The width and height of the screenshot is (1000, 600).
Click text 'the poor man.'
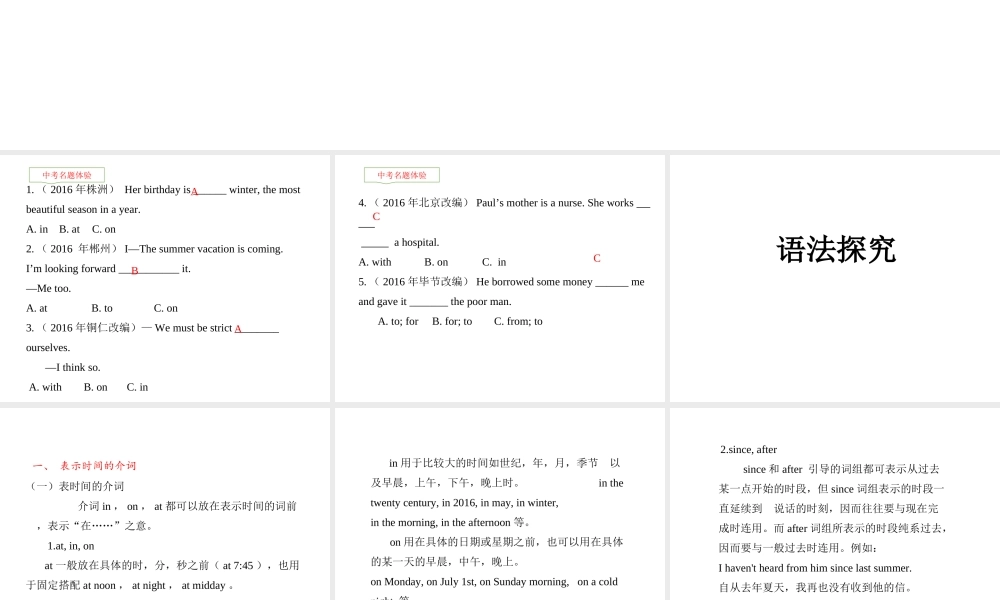pyautogui.click(x=481, y=302)
